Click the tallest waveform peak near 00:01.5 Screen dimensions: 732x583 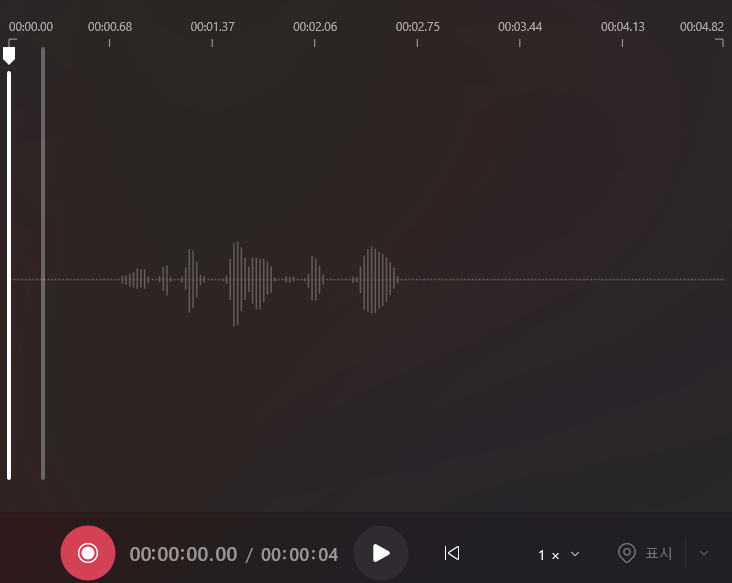(236, 283)
